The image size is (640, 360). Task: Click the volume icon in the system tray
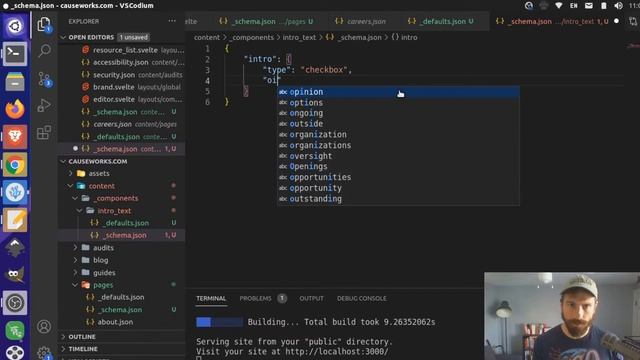tap(618, 5)
